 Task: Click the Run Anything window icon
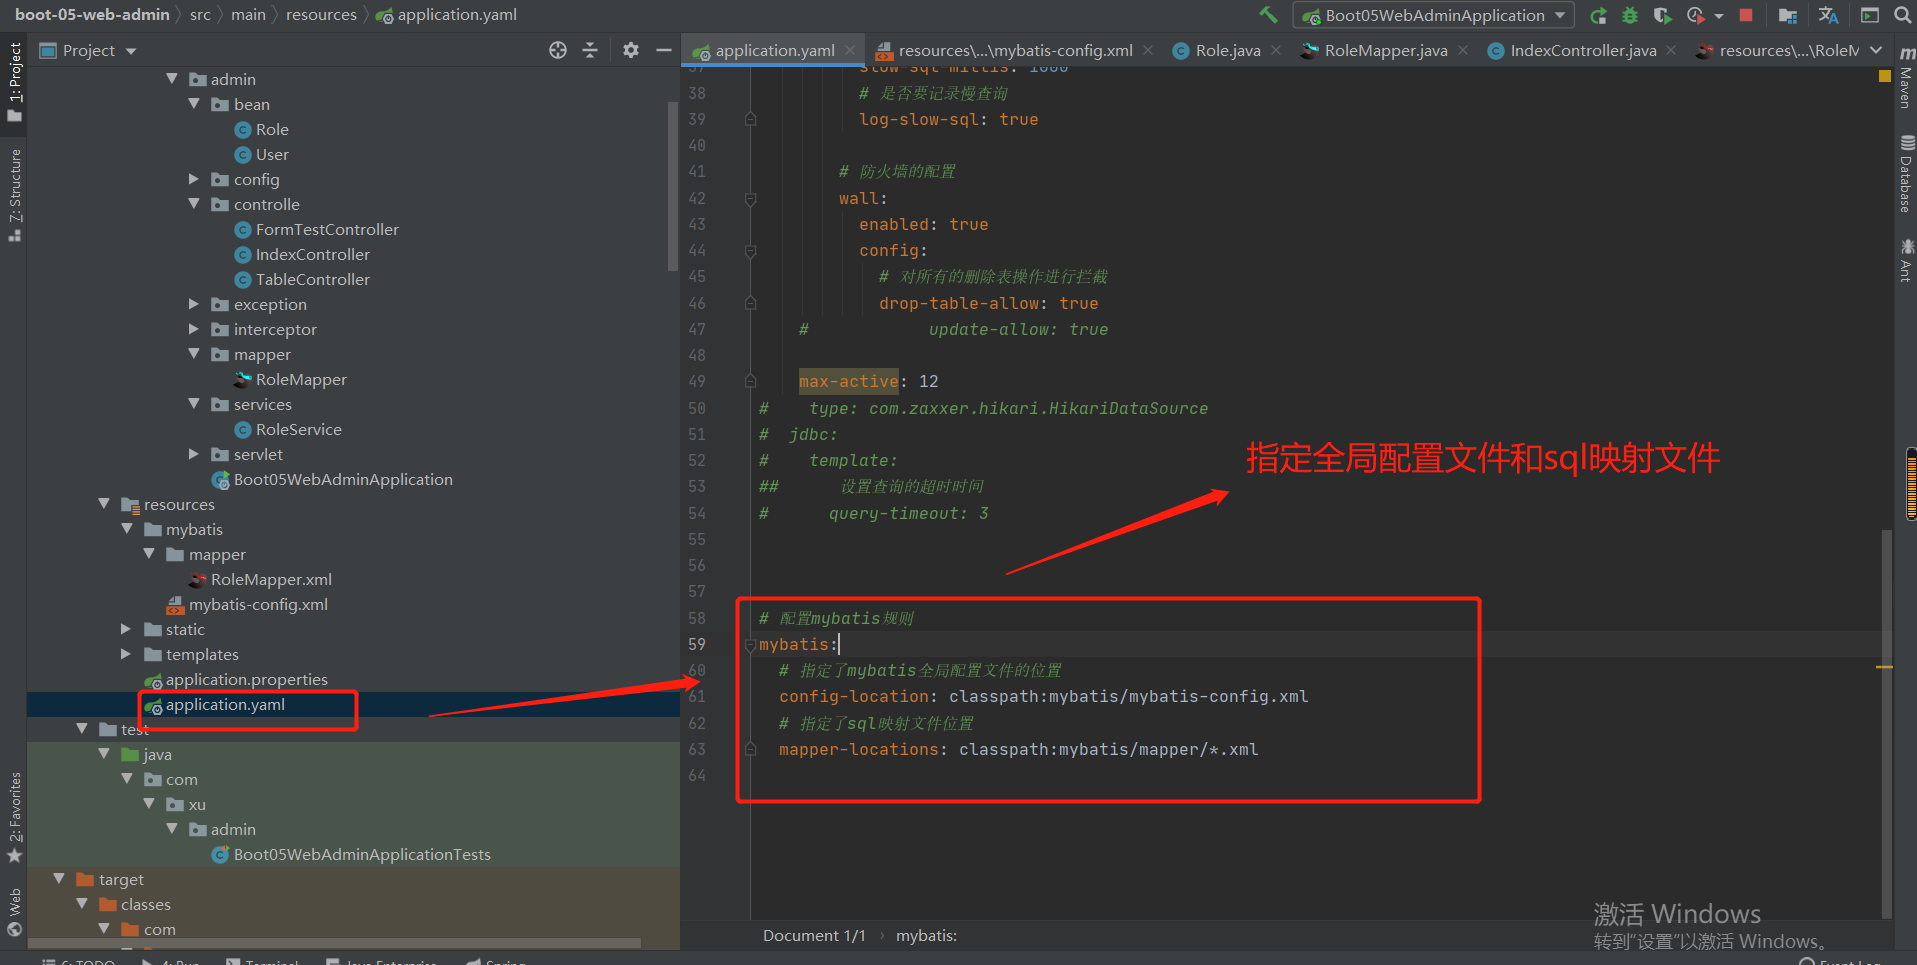pyautogui.click(x=1870, y=15)
